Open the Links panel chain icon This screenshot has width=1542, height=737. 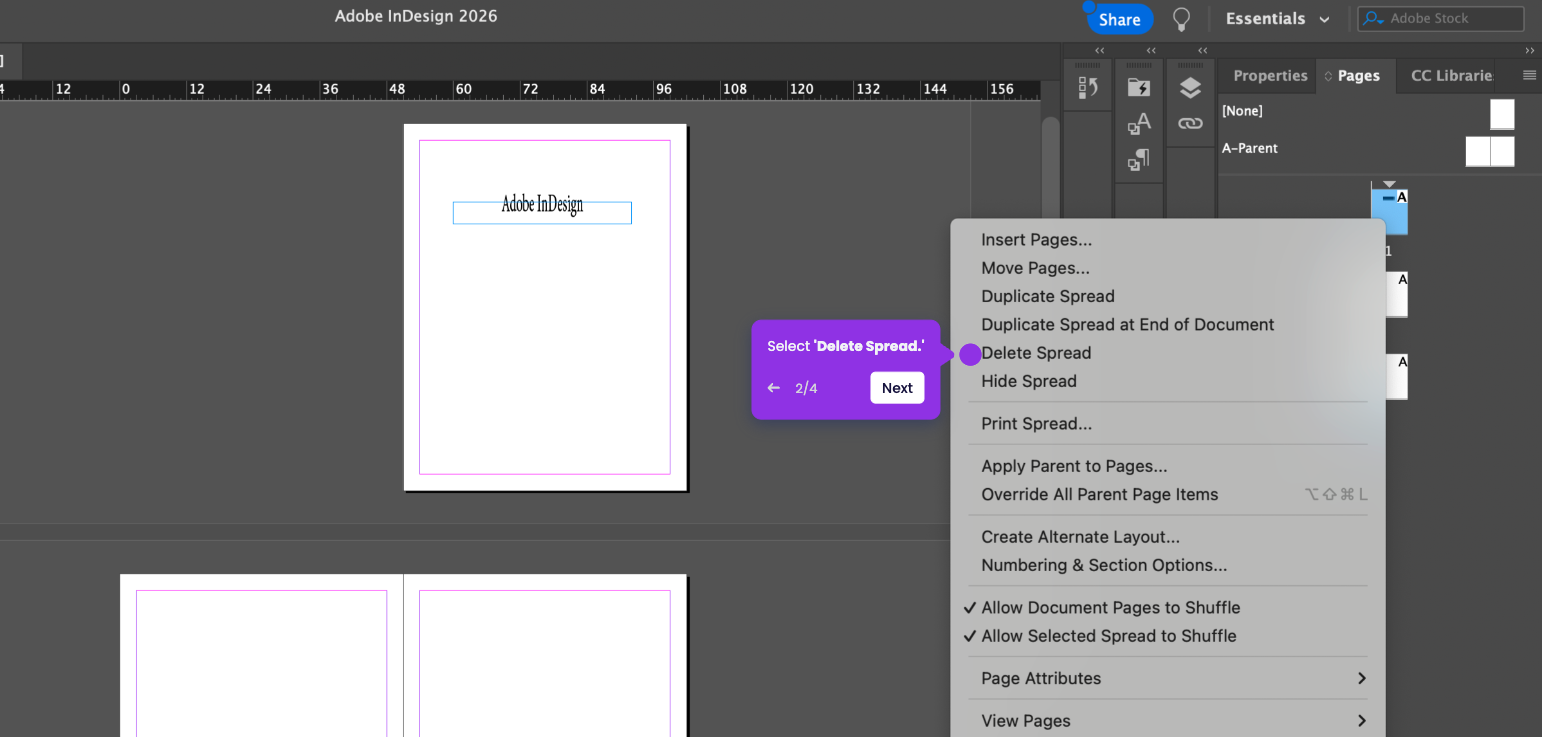tap(1190, 123)
